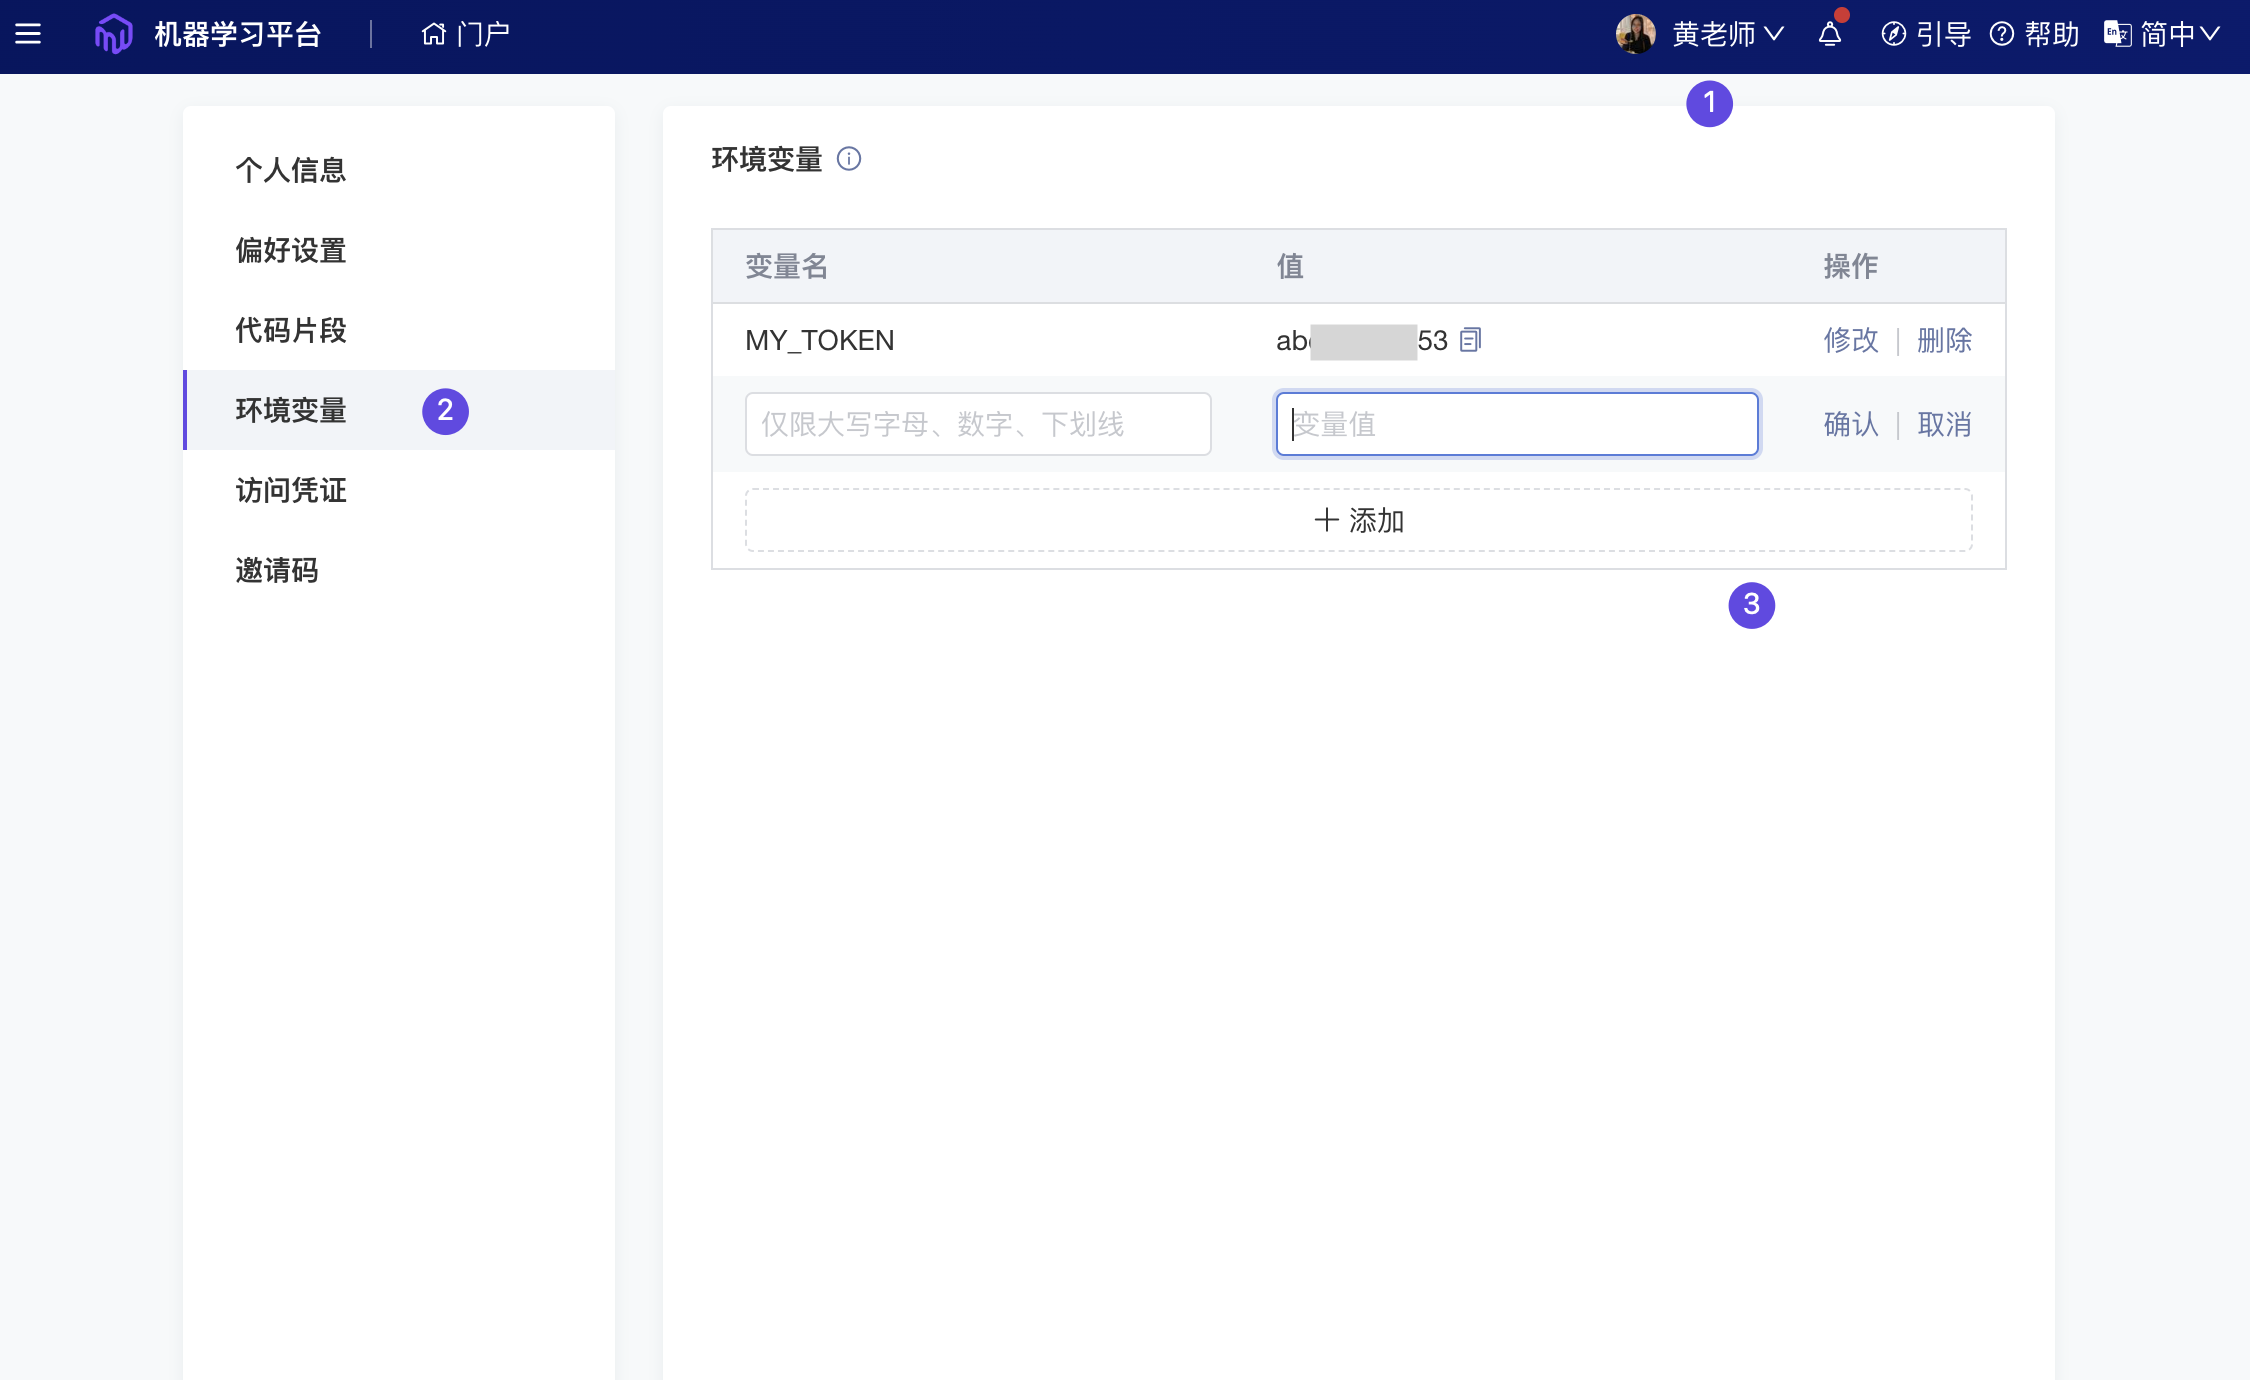The width and height of the screenshot is (2250, 1380).
Task: Copy the MY_TOKEN value using copy icon
Action: click(x=1469, y=339)
